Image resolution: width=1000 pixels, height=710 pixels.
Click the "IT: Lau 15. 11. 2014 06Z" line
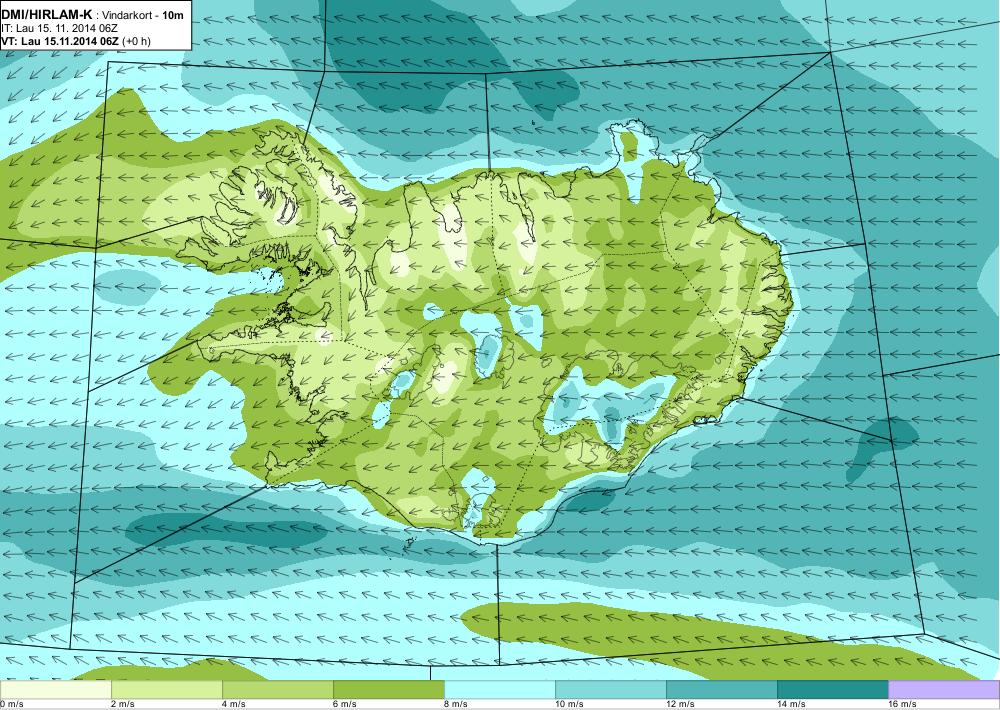60,28
